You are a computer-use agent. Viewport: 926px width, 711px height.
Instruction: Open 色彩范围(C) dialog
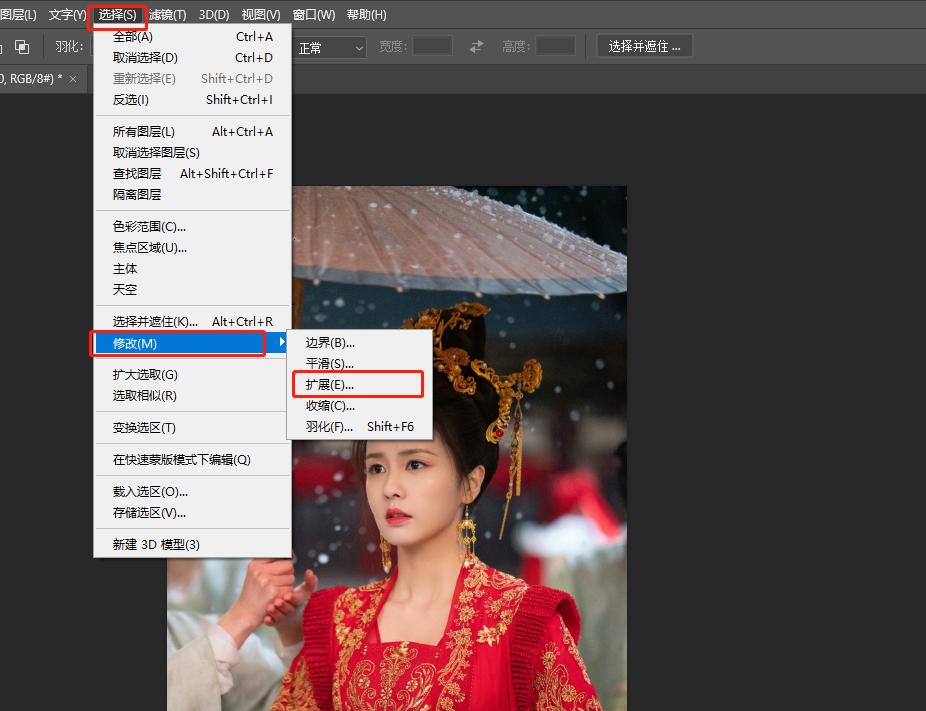tap(140, 226)
